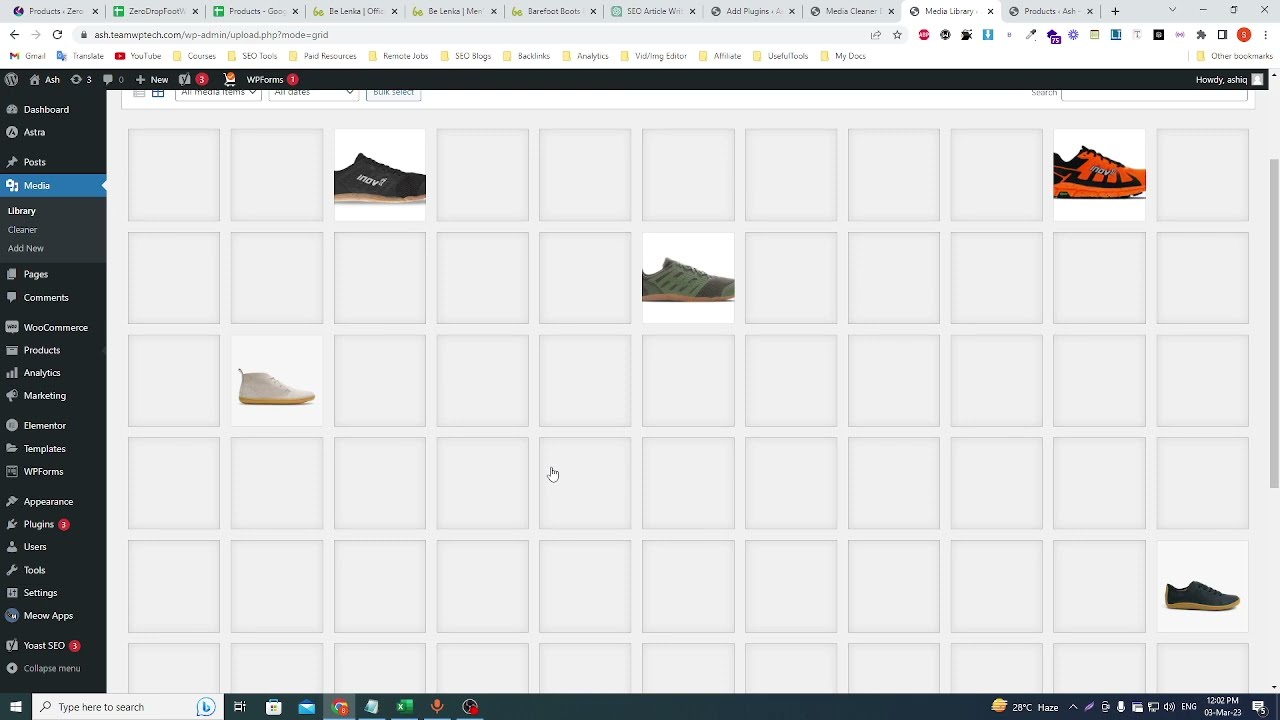Switch to list view of media

pos(139,92)
